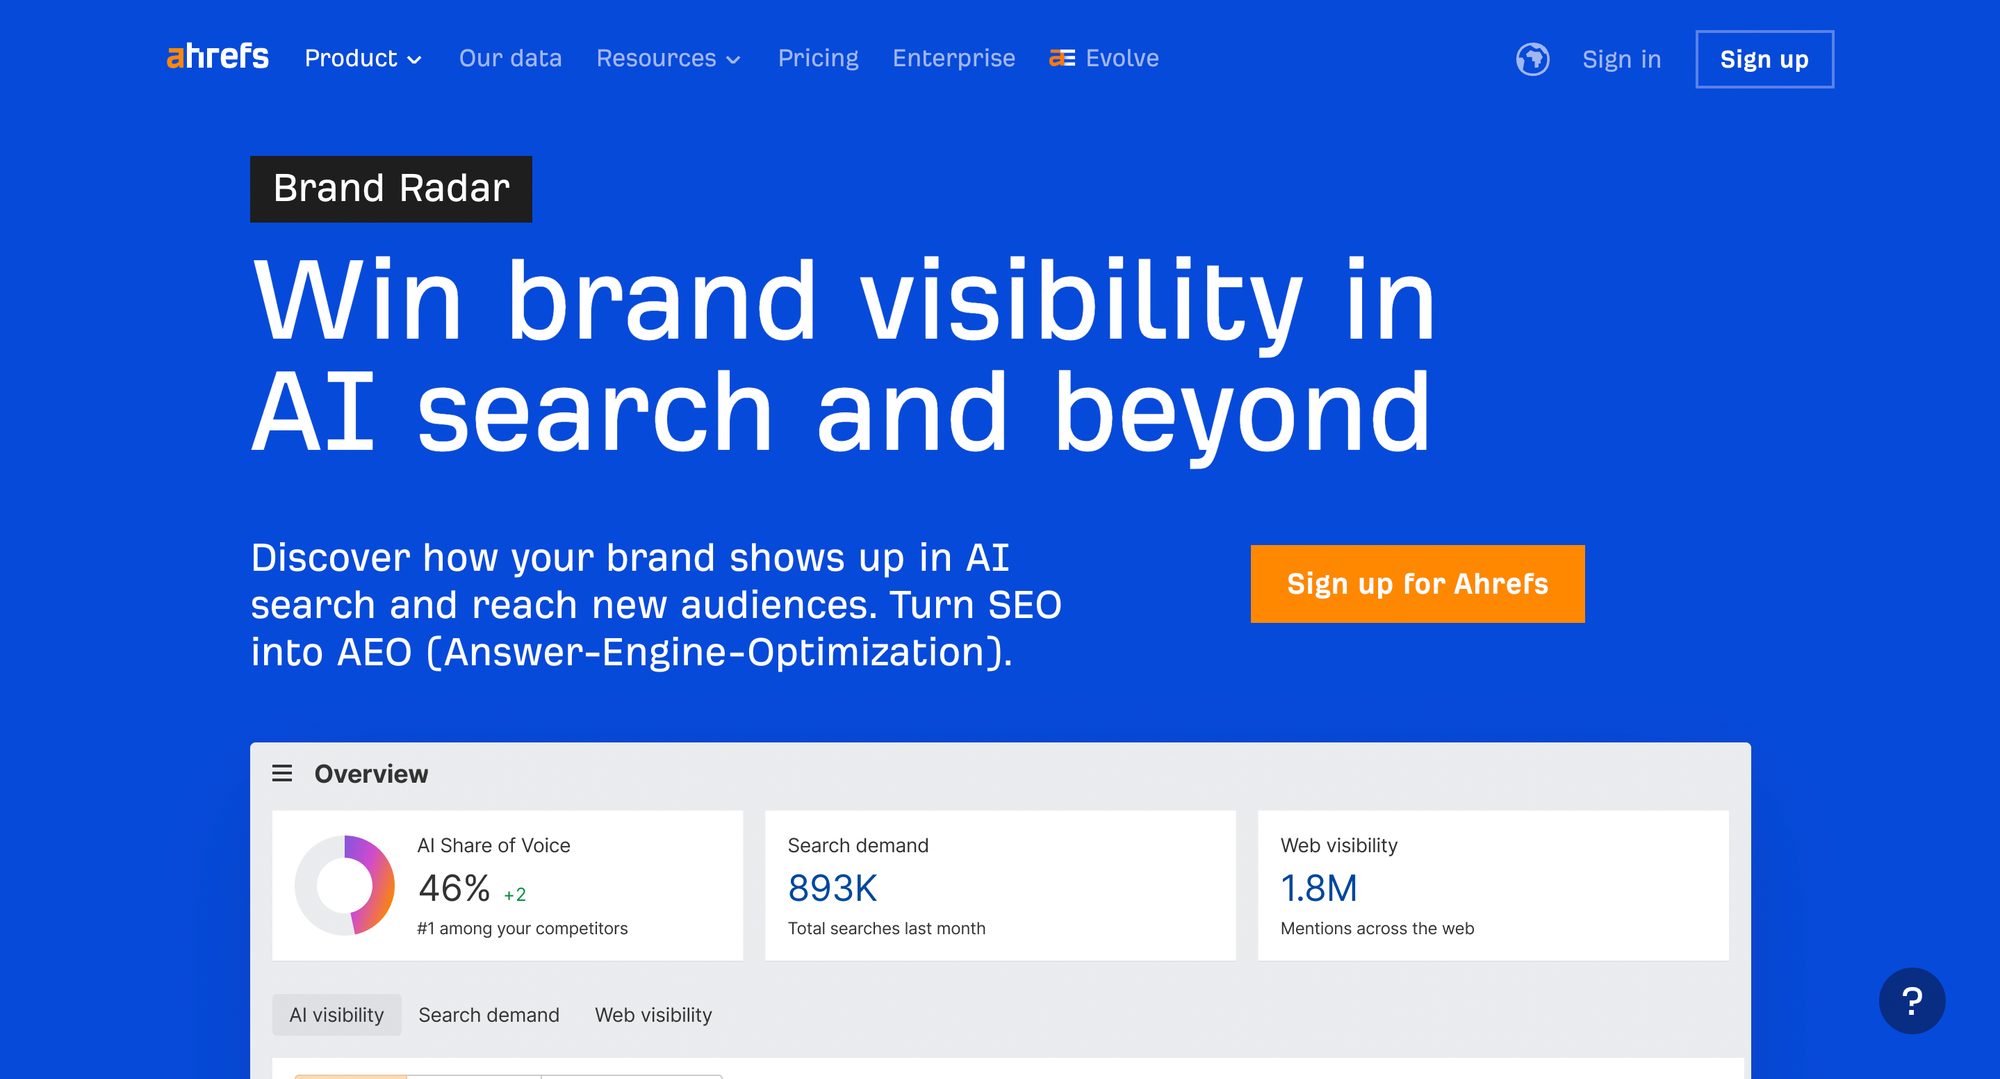Click the 'Search demand' card title
This screenshot has width=2000, height=1079.
point(858,845)
